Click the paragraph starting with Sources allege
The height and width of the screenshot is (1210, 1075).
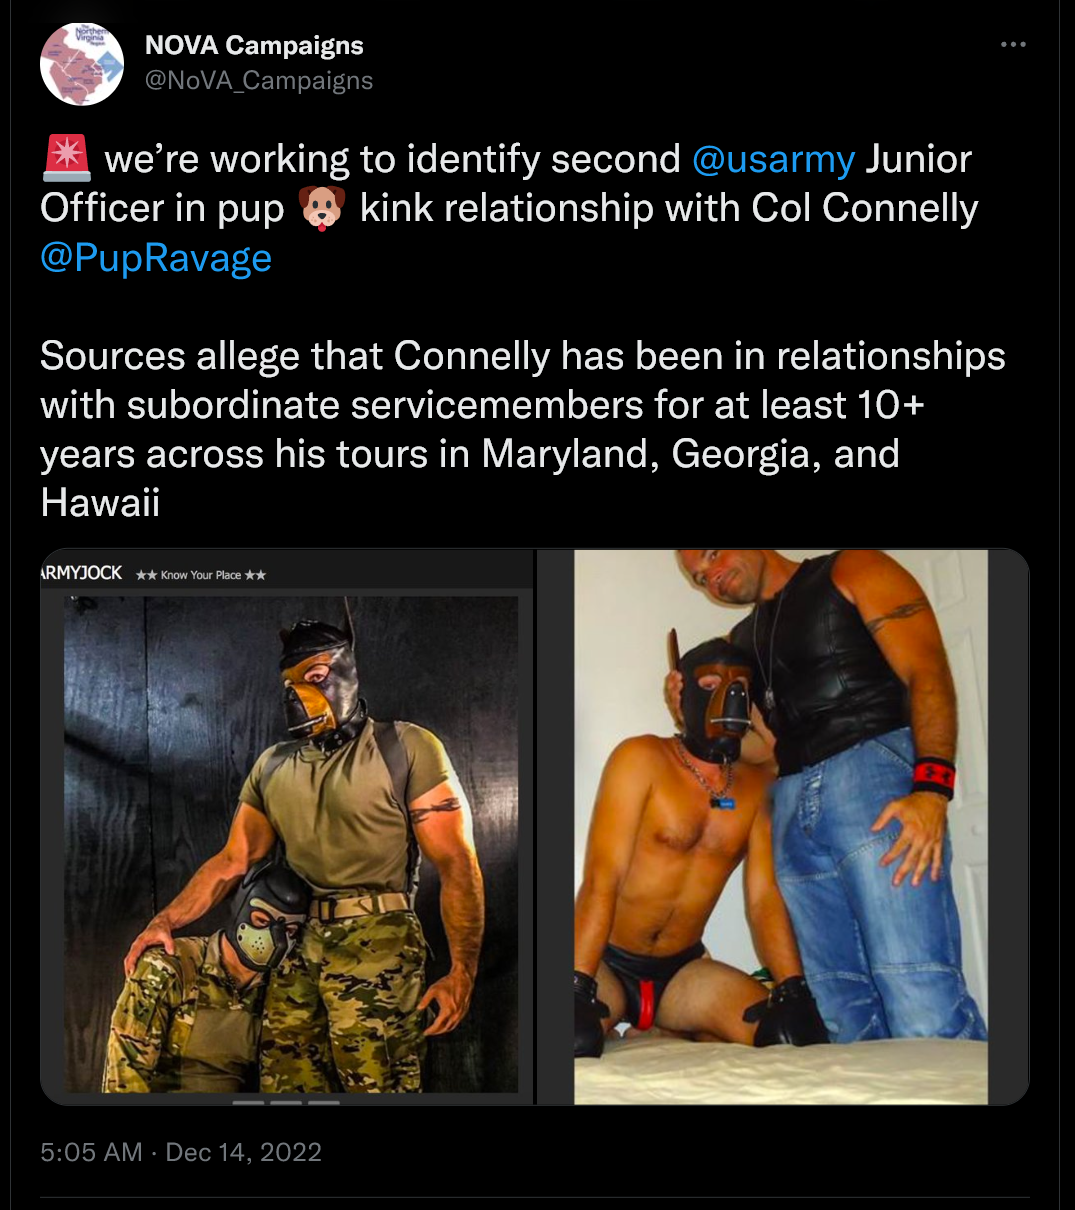tap(523, 429)
